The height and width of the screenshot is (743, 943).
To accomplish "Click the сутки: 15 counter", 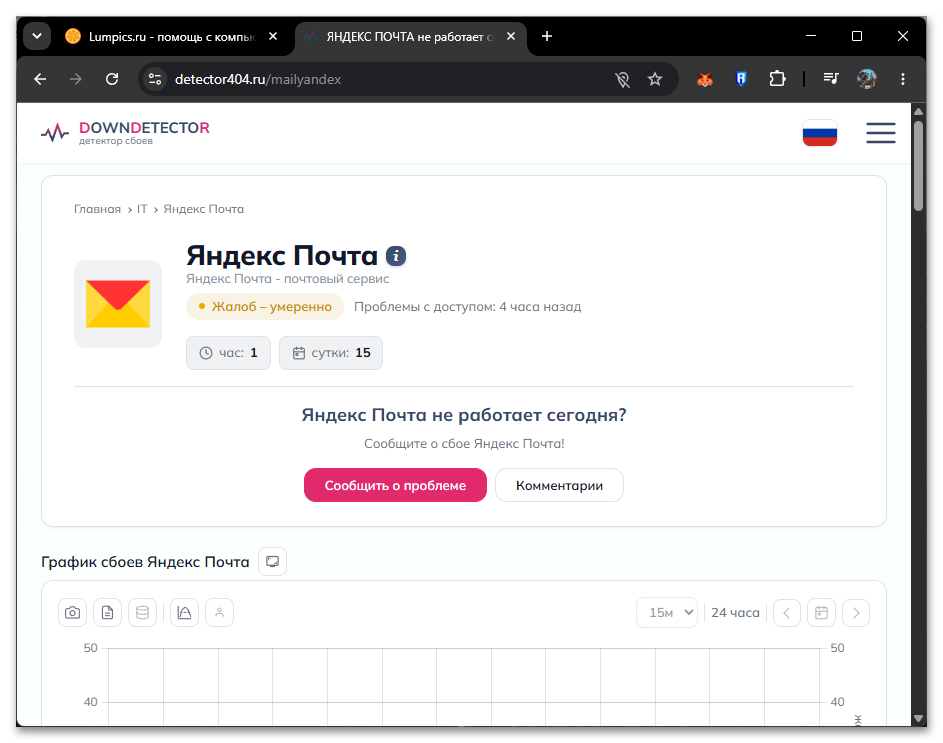I will [331, 353].
